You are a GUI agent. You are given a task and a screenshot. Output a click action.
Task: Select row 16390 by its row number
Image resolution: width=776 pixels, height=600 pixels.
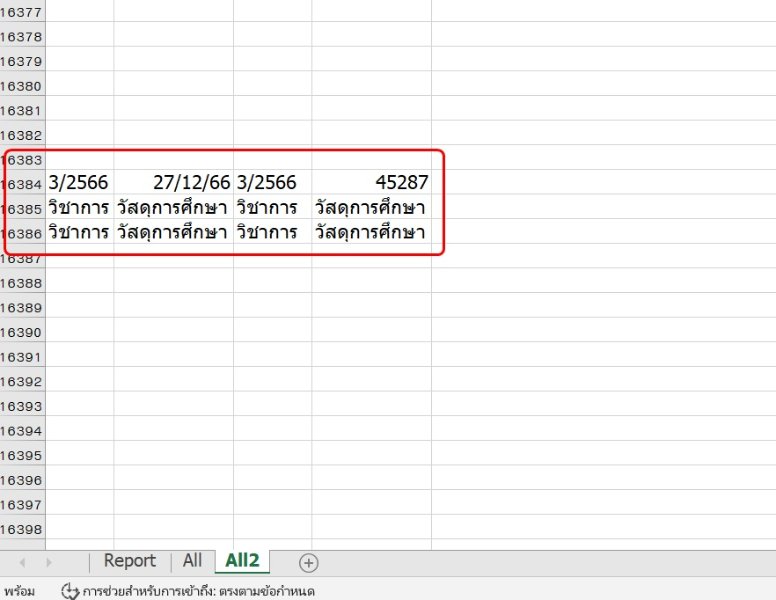click(x=21, y=332)
